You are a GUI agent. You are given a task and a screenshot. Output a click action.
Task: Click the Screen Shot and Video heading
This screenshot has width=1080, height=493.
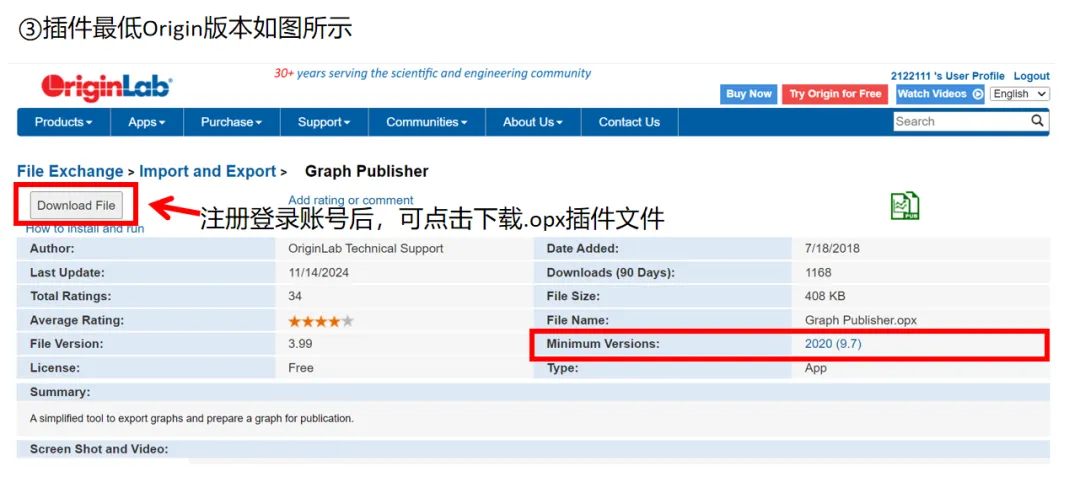click(99, 449)
